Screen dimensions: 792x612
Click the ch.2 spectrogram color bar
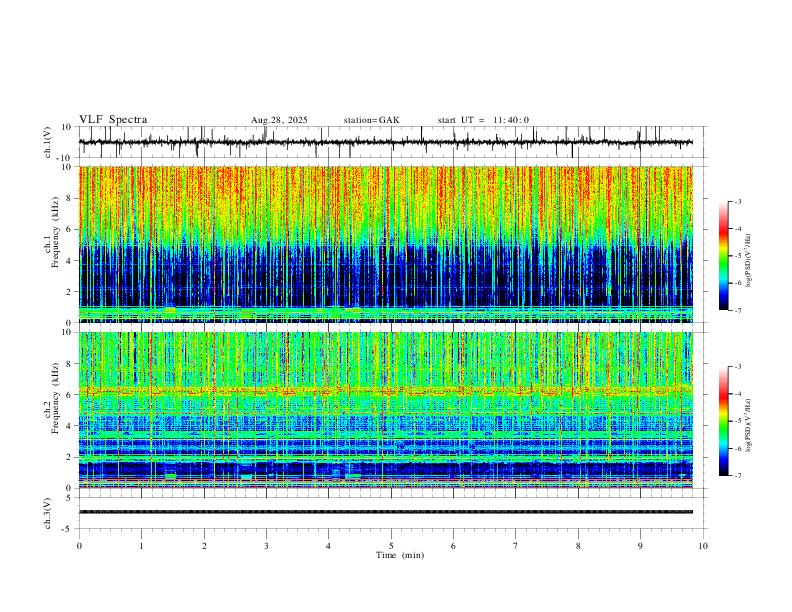click(723, 421)
